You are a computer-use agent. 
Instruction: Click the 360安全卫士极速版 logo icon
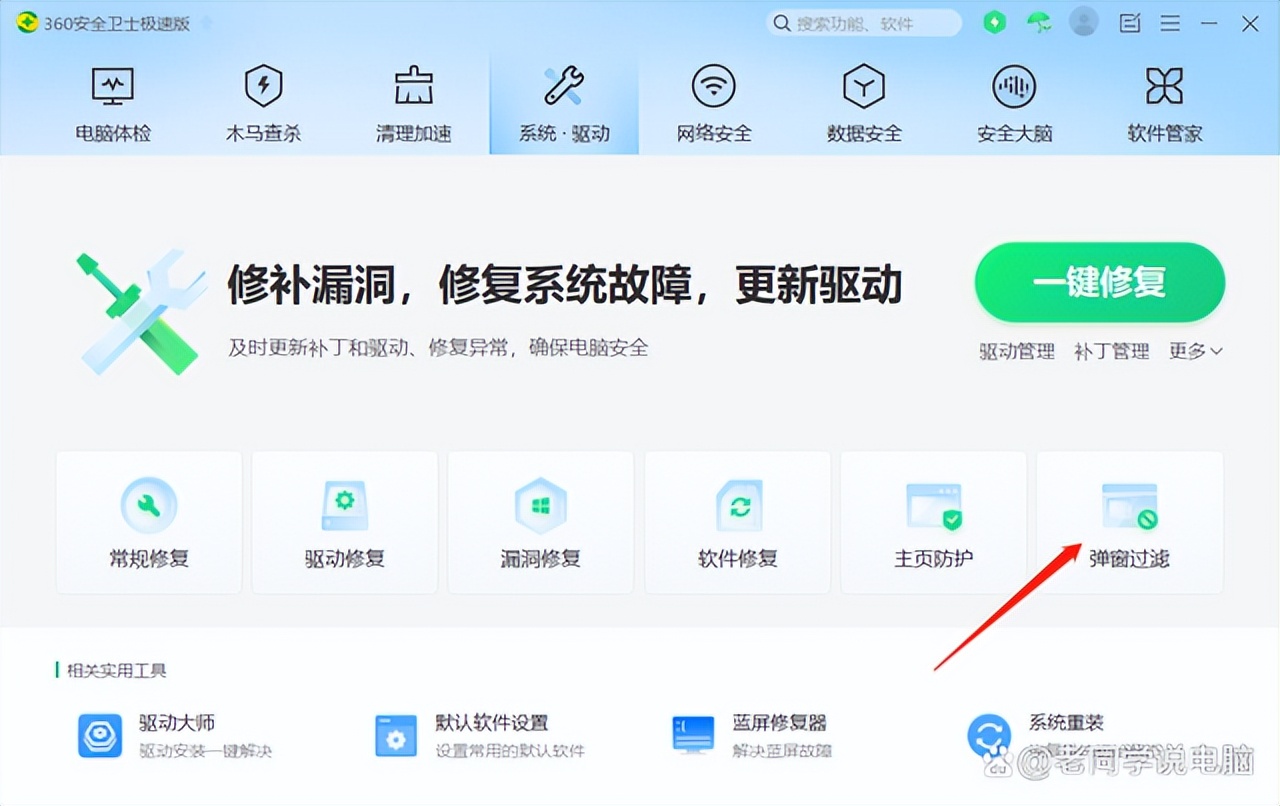click(x=28, y=22)
